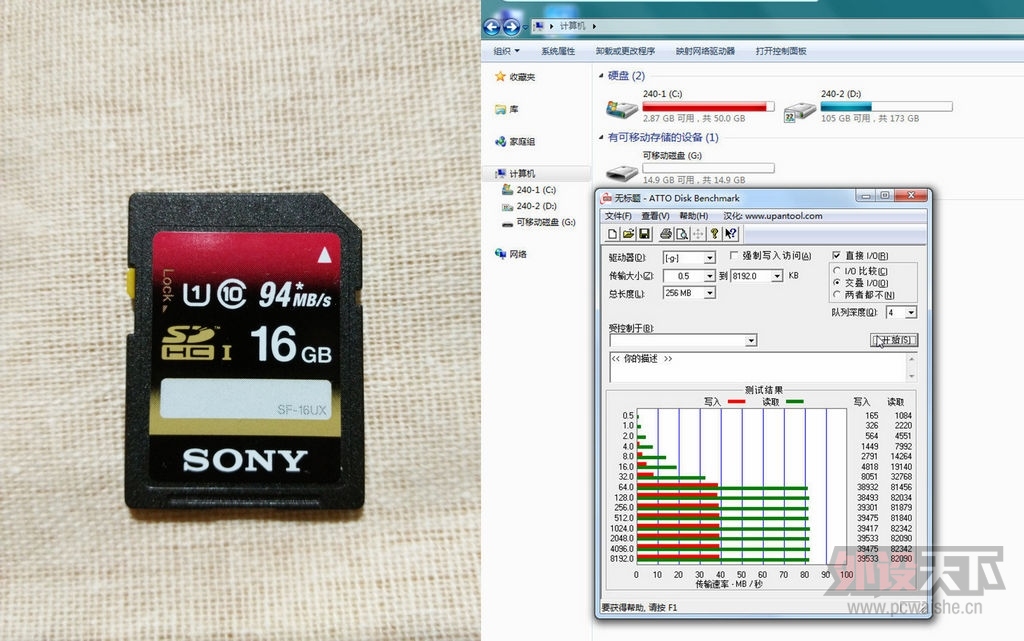Viewport: 1024px width, 641px height.
Task: Click 映射网络驱动器 in Explorer toolbar
Action: pos(705,51)
